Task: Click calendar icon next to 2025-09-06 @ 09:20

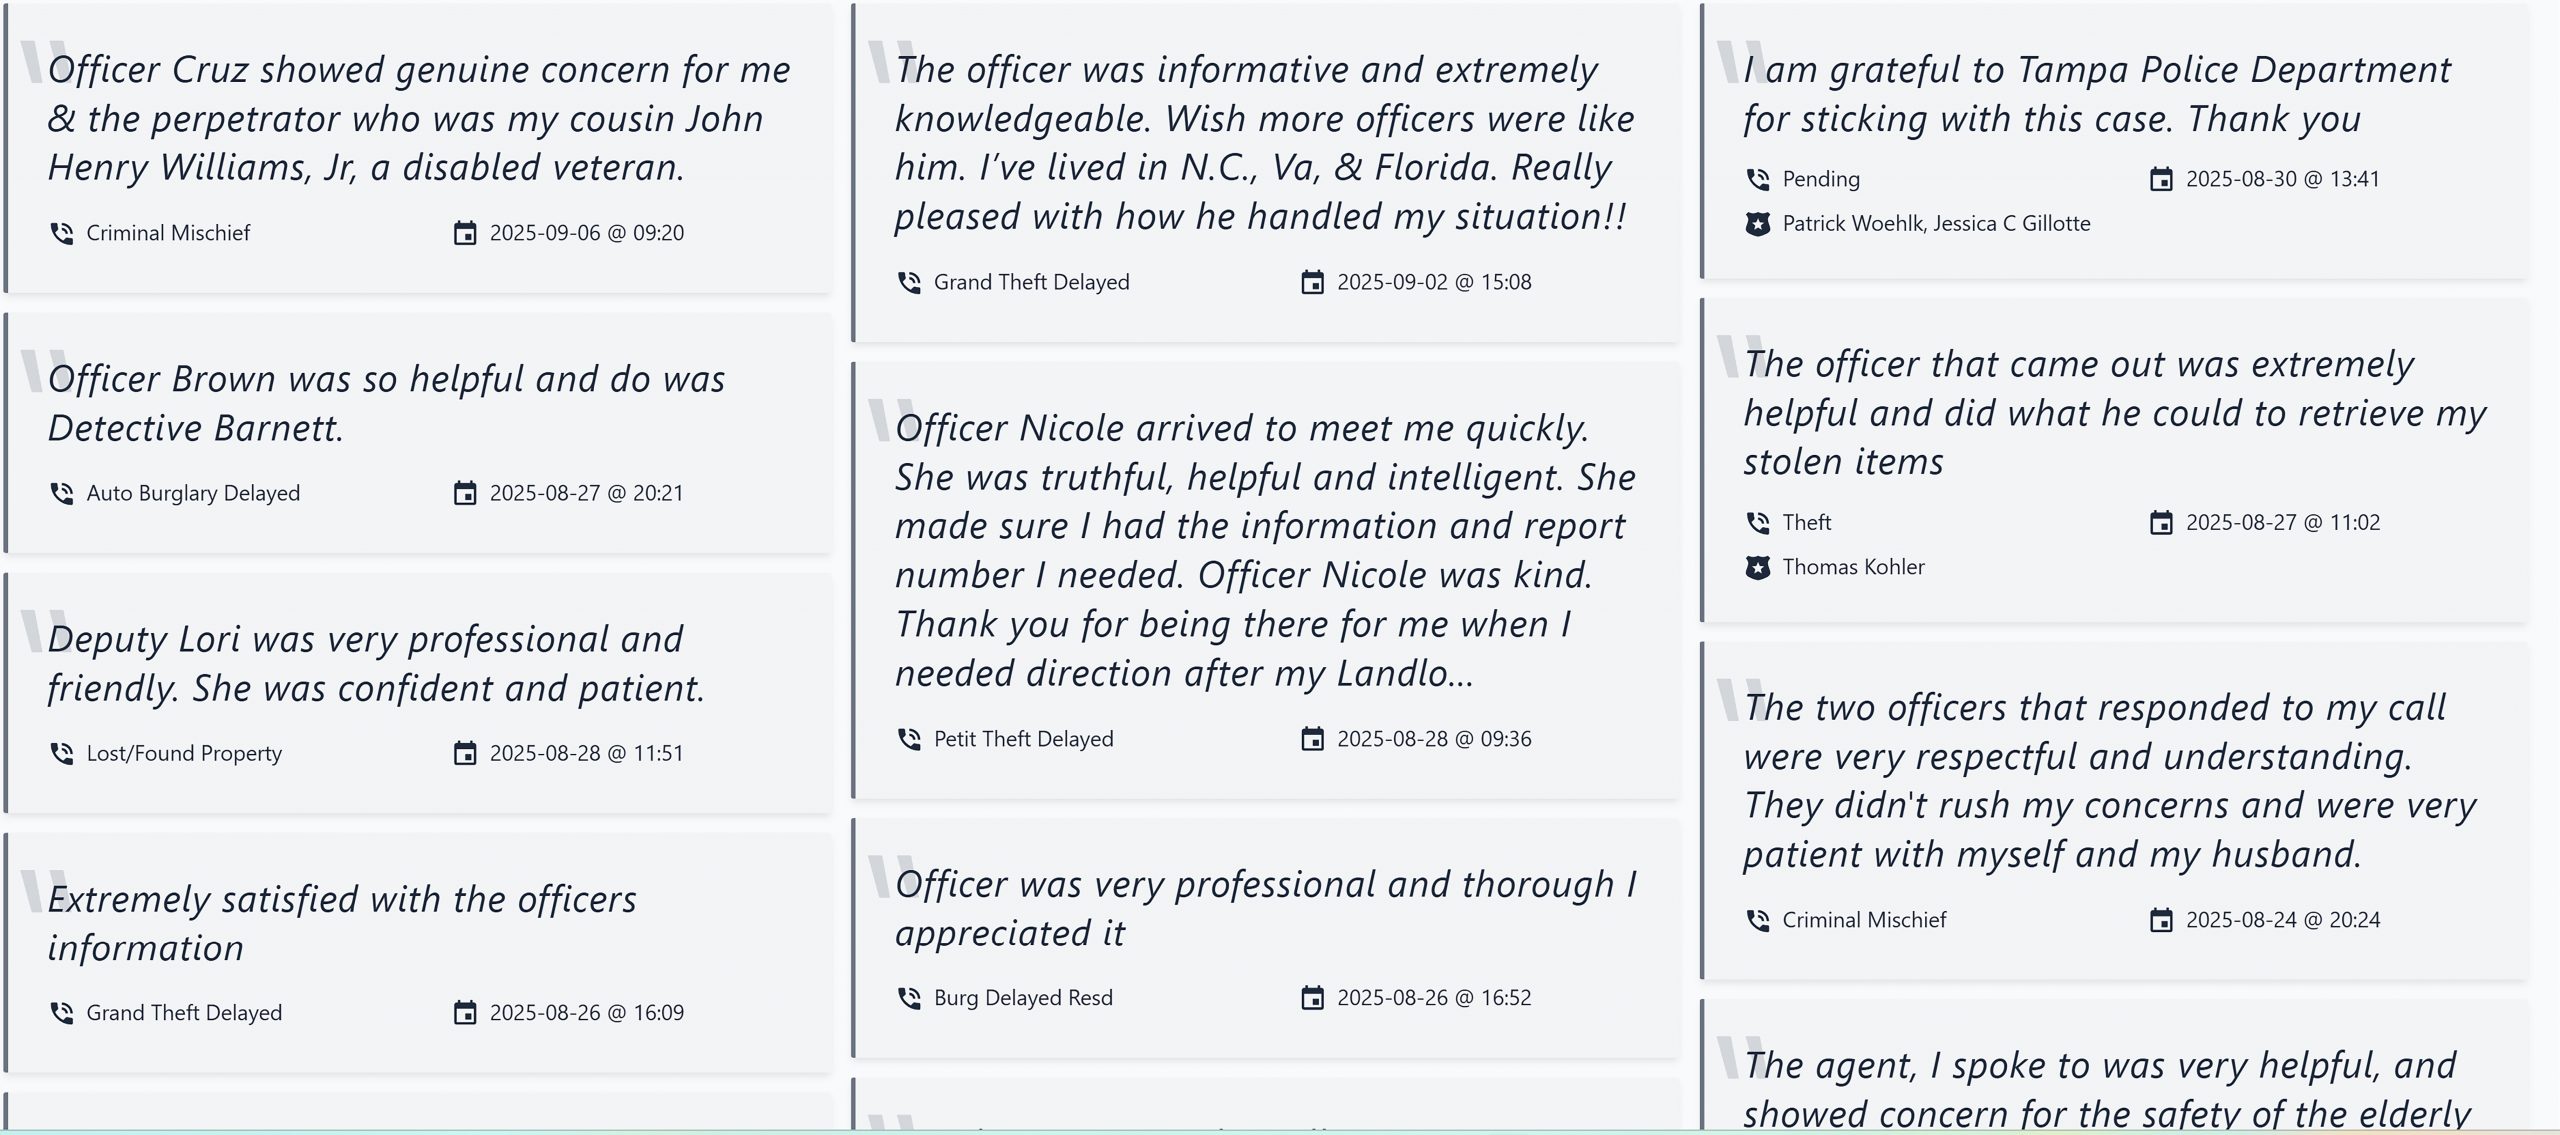Action: 465,233
